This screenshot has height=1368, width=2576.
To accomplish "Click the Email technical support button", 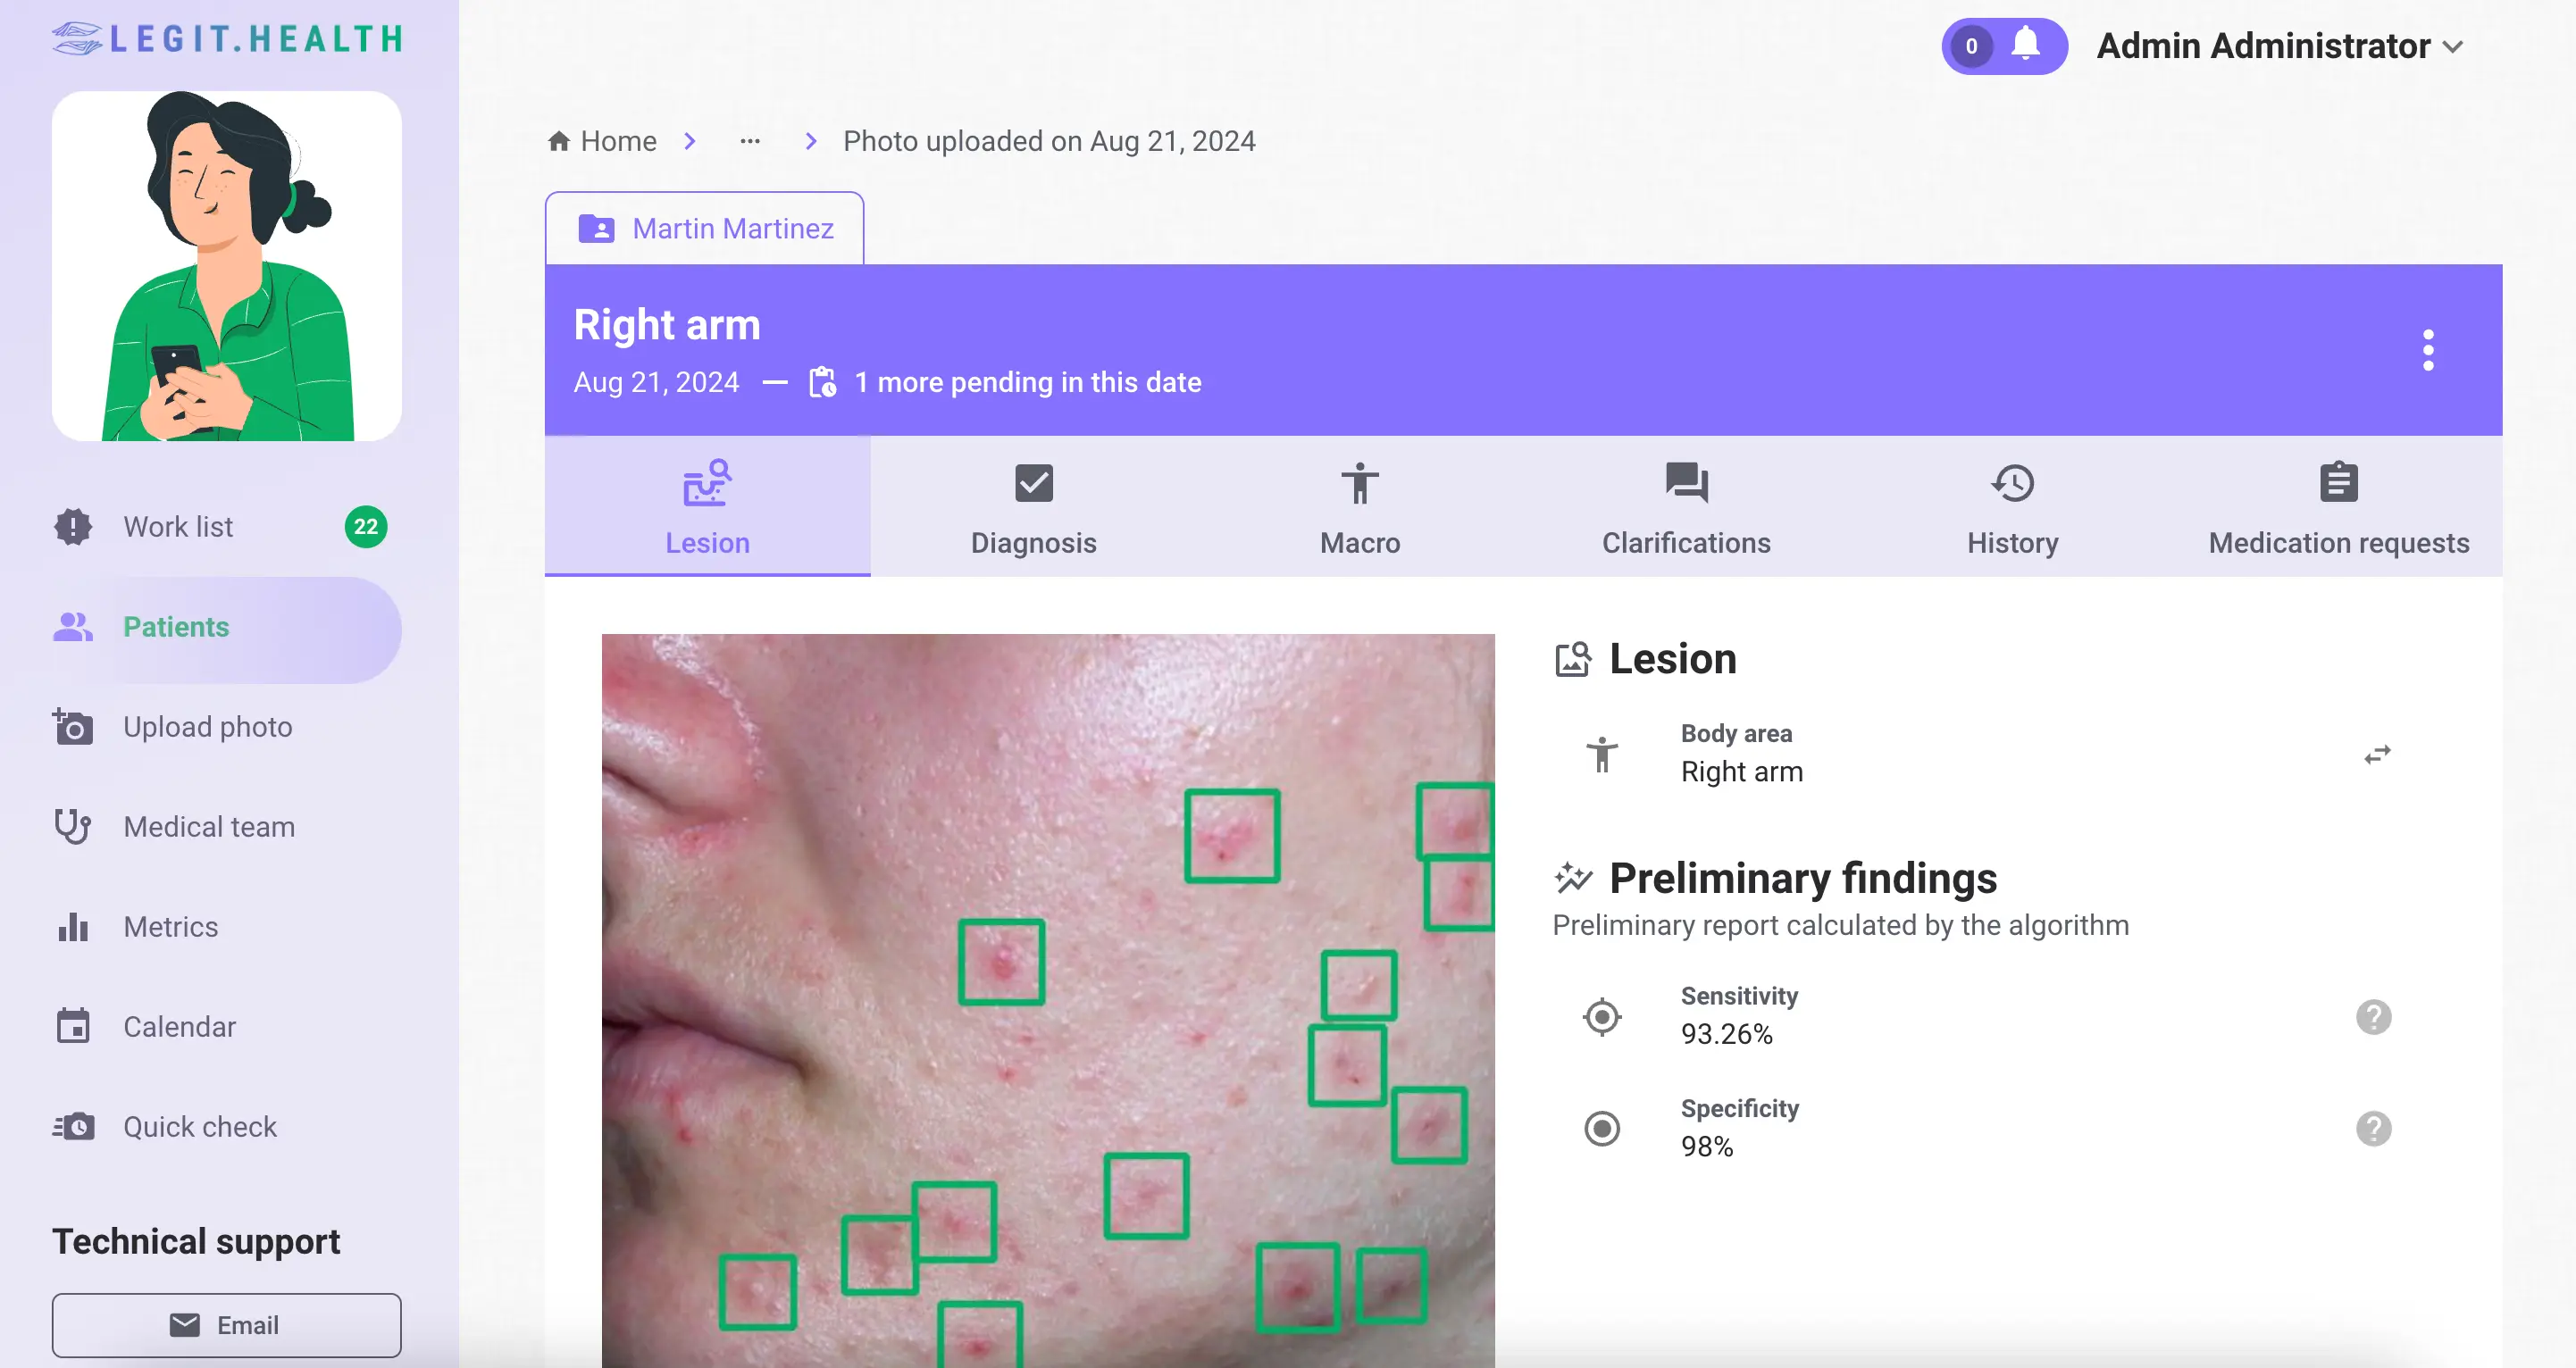I will click(226, 1325).
